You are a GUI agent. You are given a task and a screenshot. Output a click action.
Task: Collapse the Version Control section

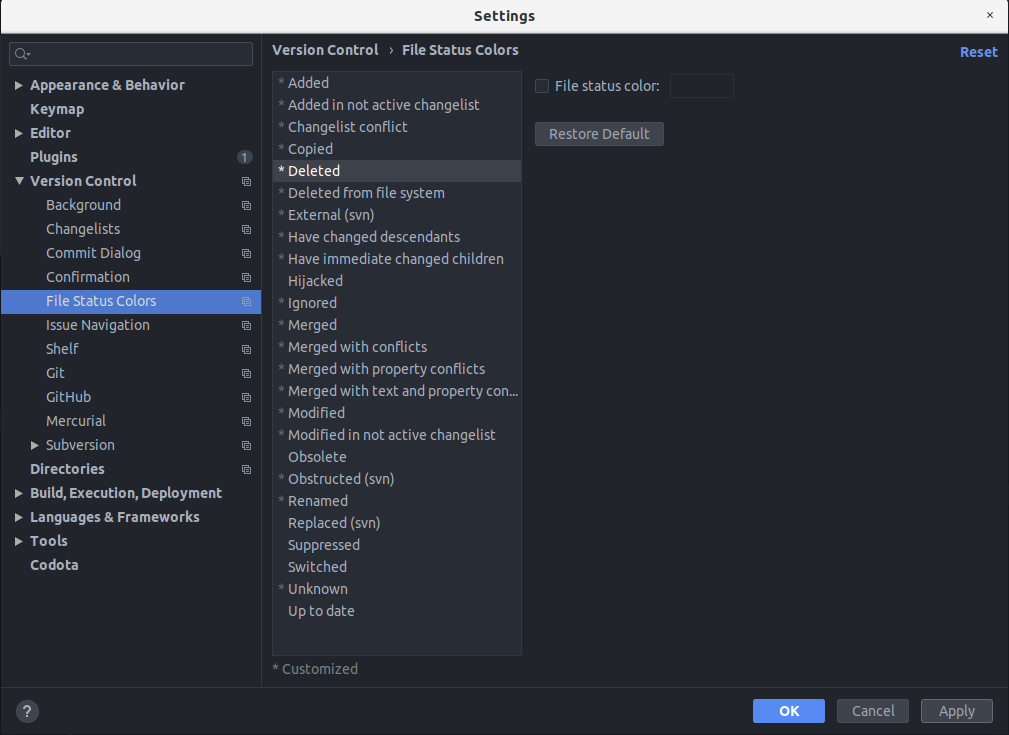coord(17,181)
